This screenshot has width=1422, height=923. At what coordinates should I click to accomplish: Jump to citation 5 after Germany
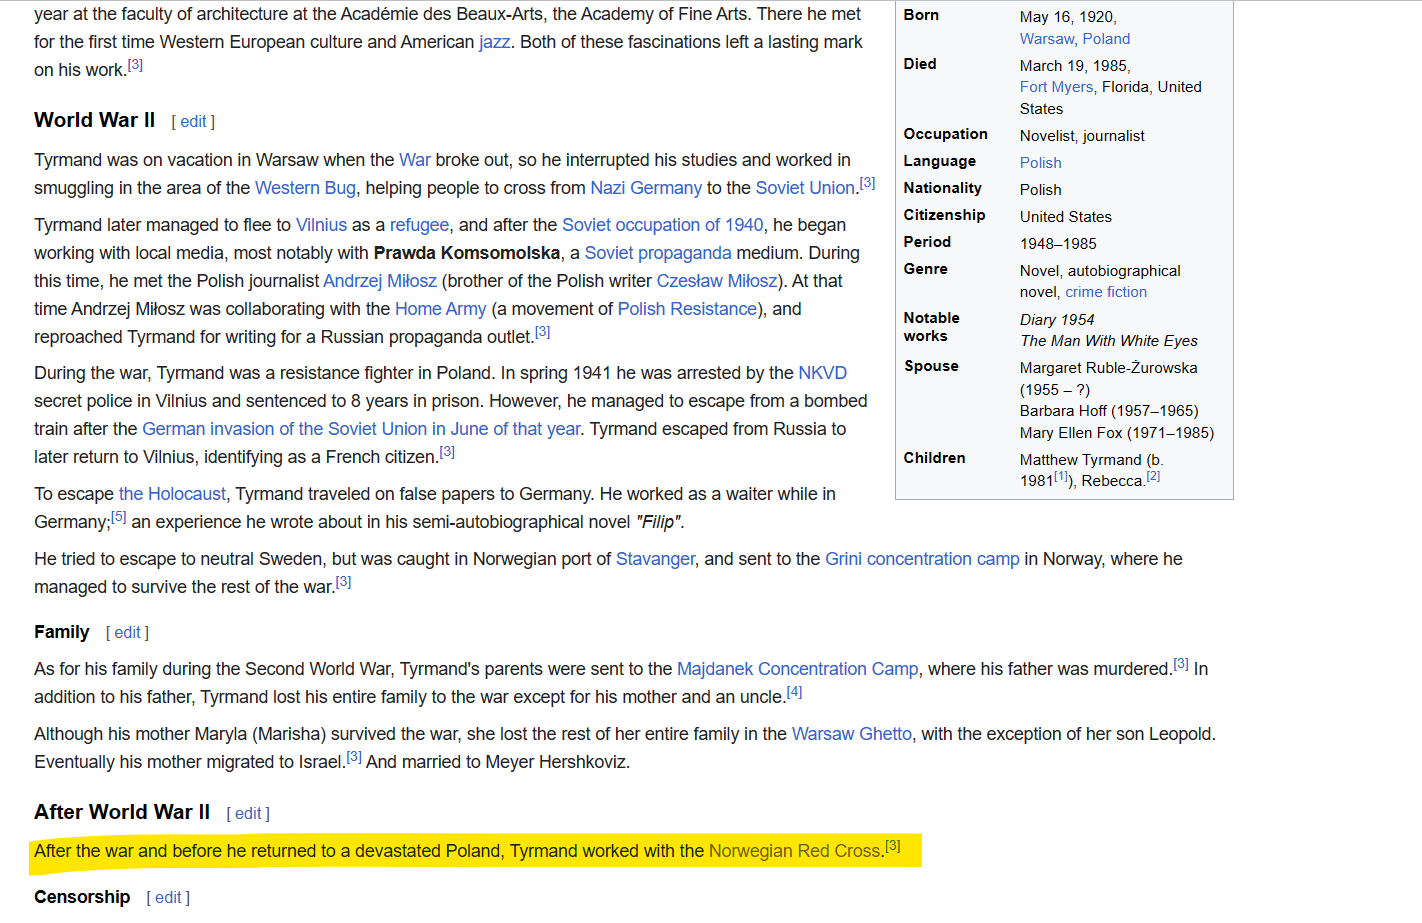pyautogui.click(x=118, y=517)
